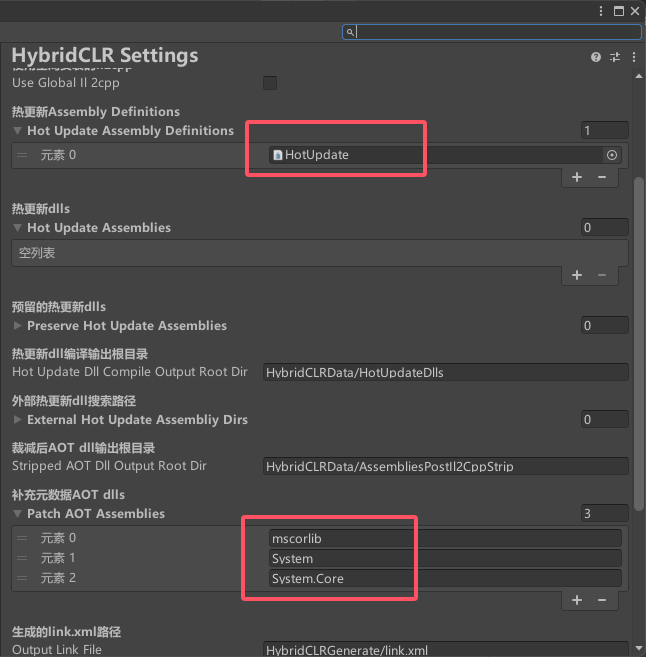The width and height of the screenshot is (646, 657).
Task: Select the System.Core element drag handle
Action: pyautogui.click(x=22, y=578)
